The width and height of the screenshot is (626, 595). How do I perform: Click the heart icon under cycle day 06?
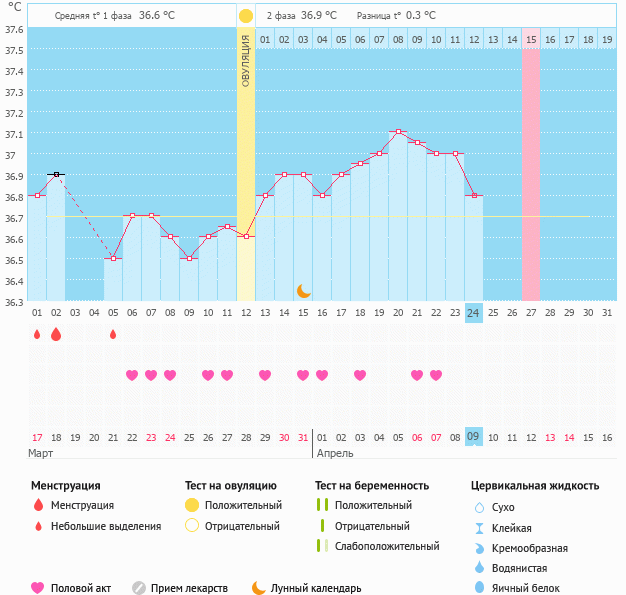click(132, 375)
